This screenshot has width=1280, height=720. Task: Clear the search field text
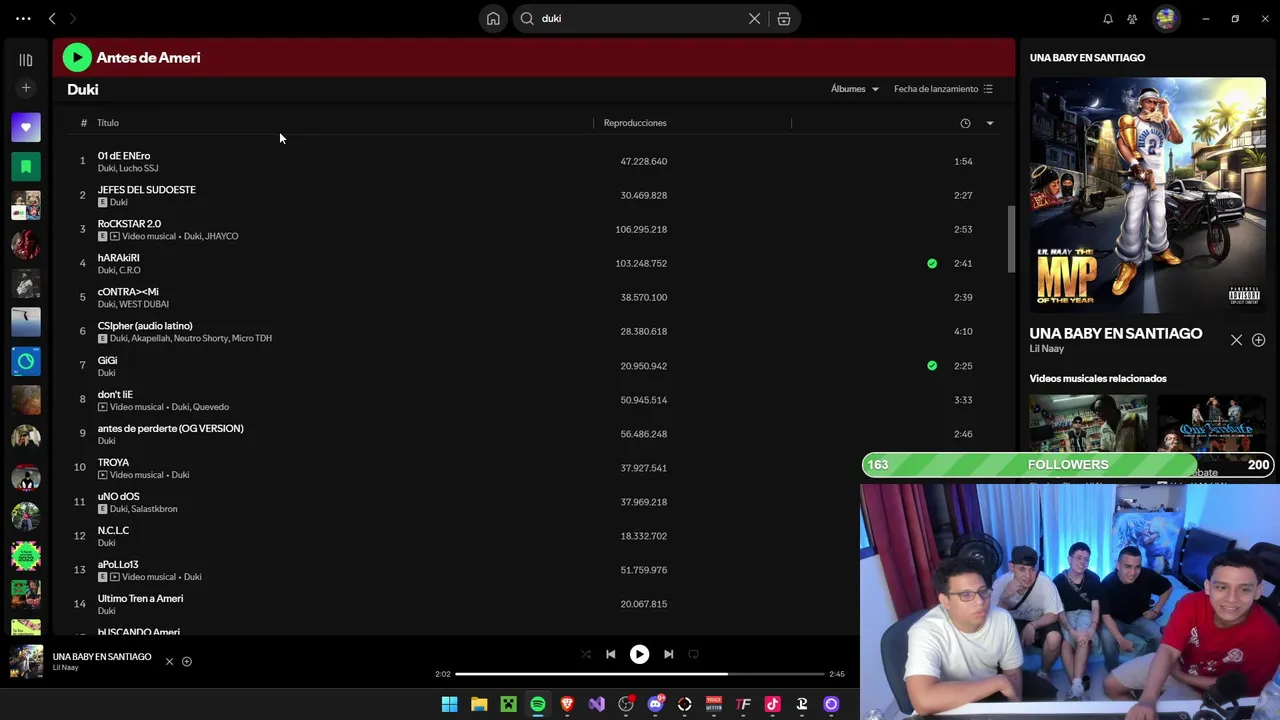[755, 18]
